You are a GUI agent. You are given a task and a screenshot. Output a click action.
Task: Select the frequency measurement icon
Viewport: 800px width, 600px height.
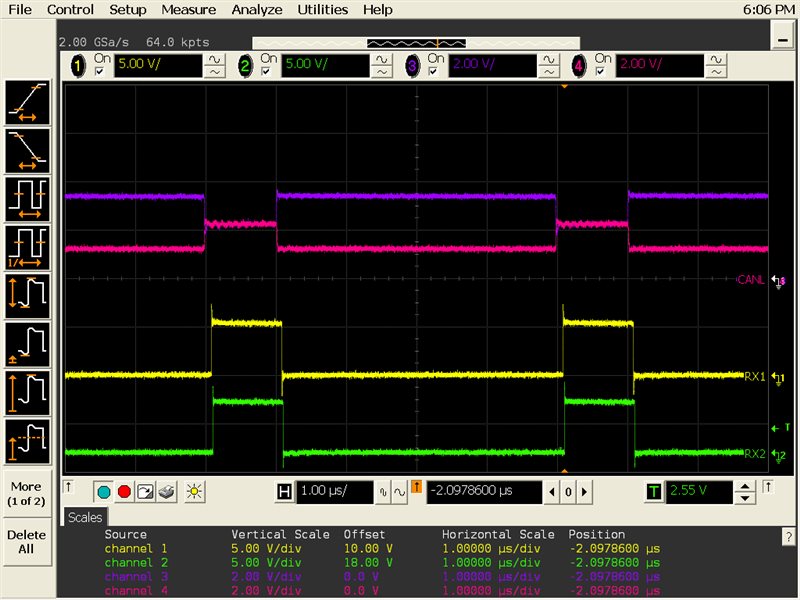click(28, 247)
